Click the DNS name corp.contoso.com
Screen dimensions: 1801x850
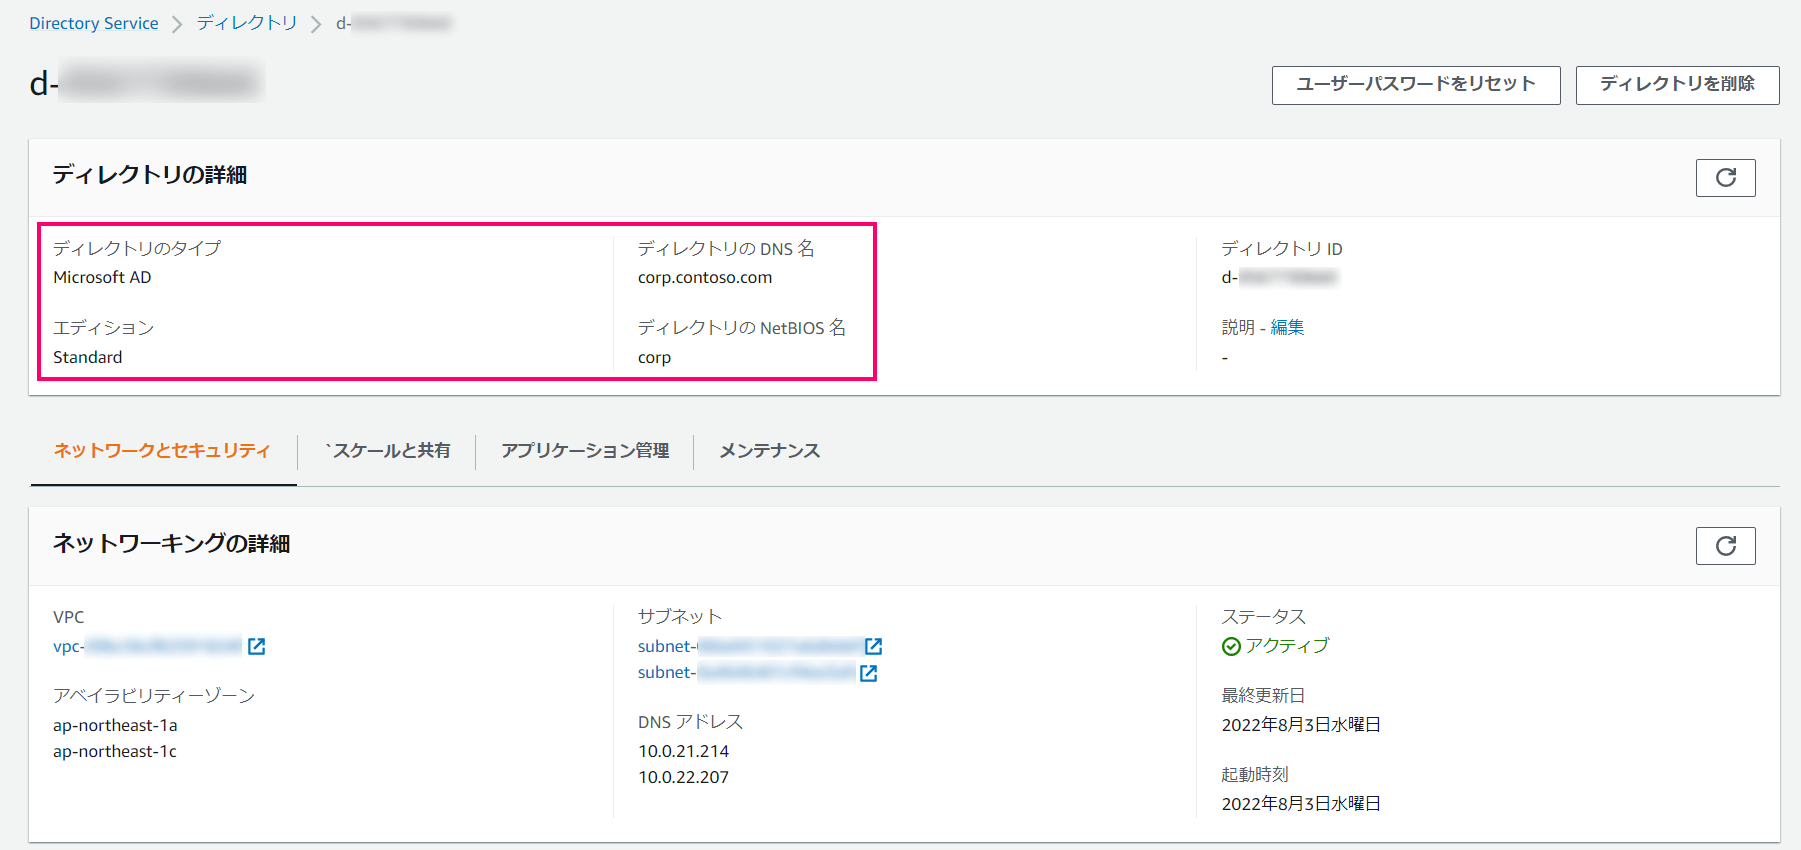click(705, 278)
